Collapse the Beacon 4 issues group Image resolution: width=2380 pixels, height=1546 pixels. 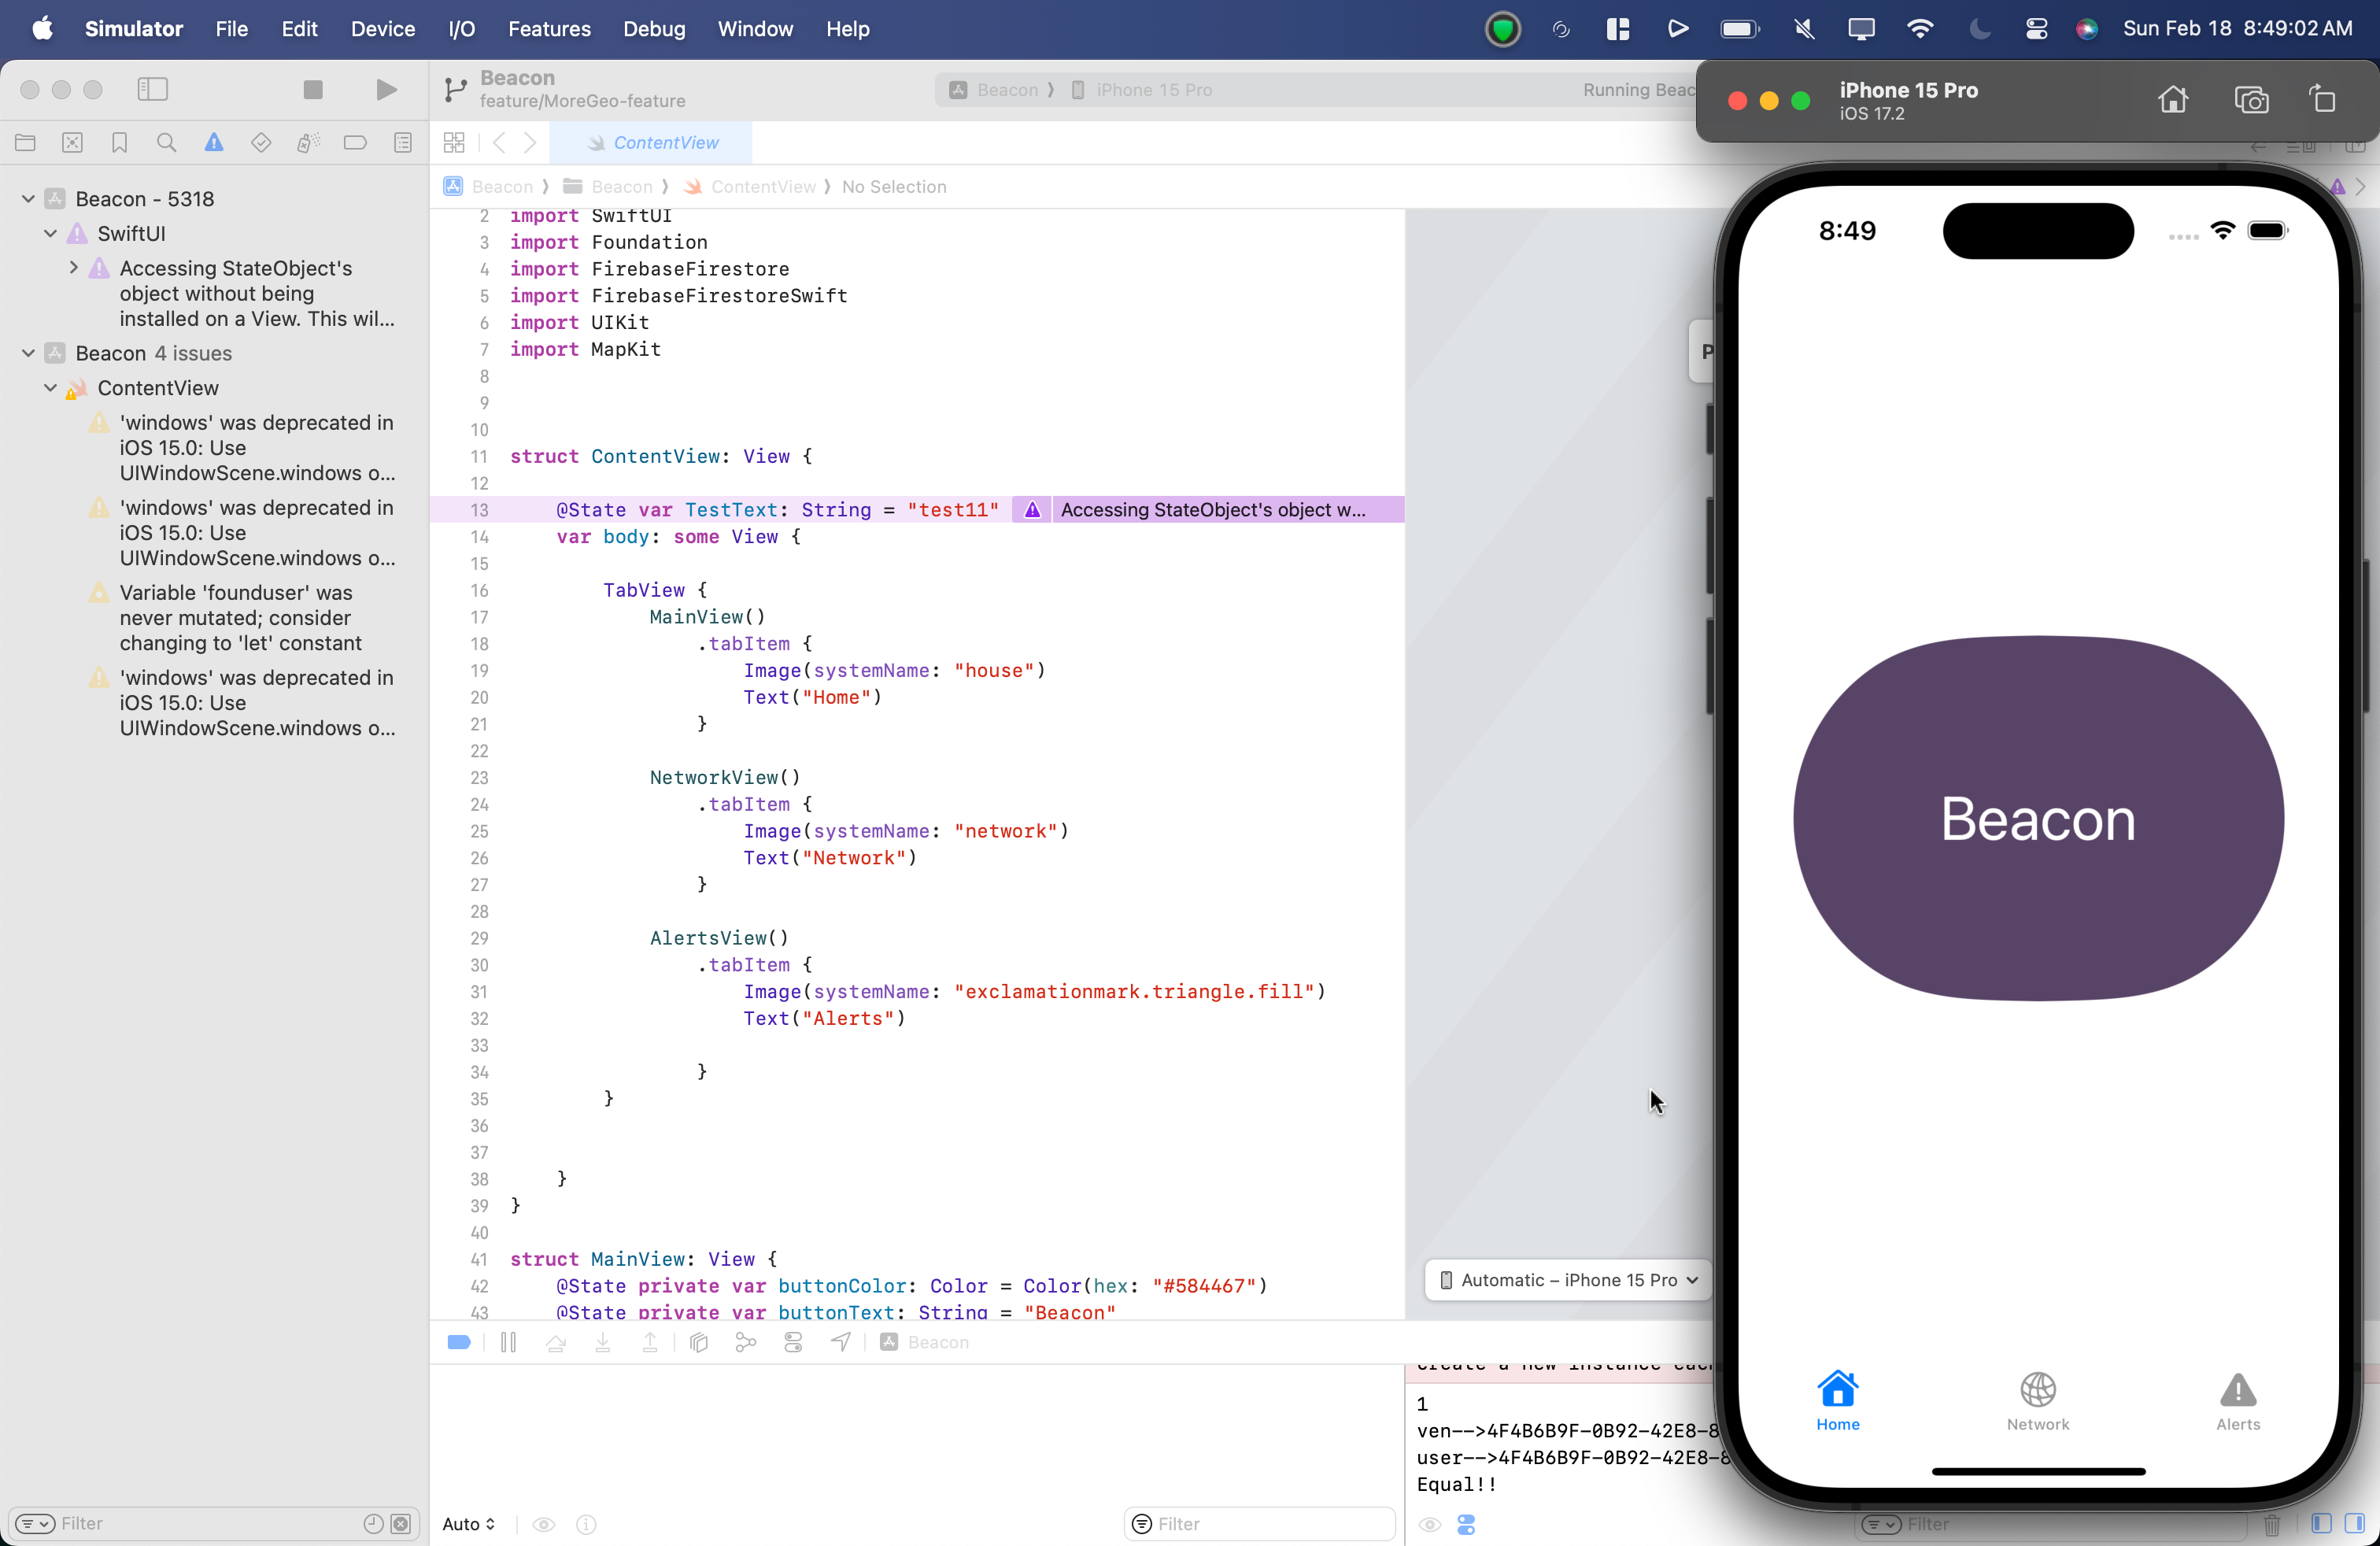28,353
